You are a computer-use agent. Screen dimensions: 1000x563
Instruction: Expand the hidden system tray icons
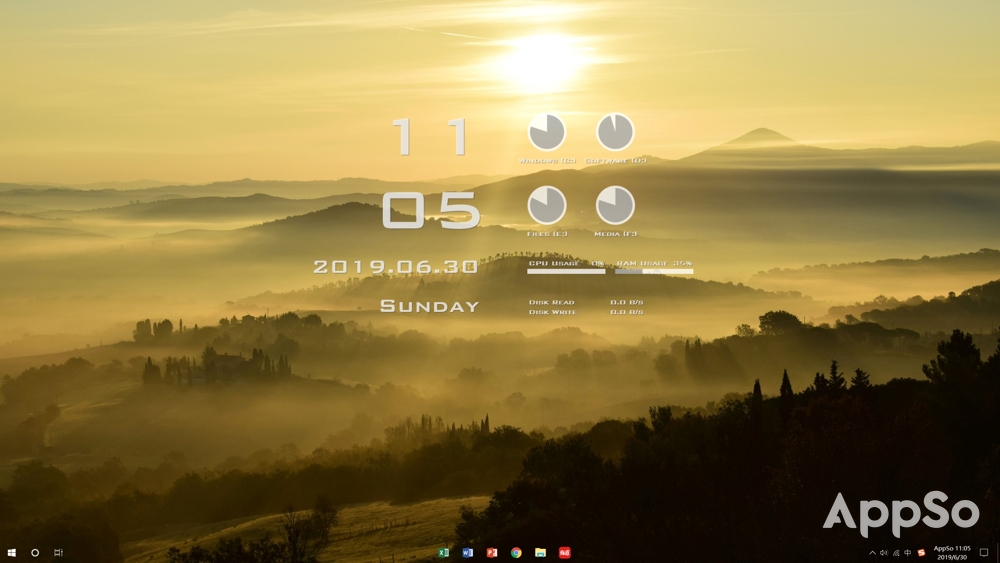[x=872, y=552]
